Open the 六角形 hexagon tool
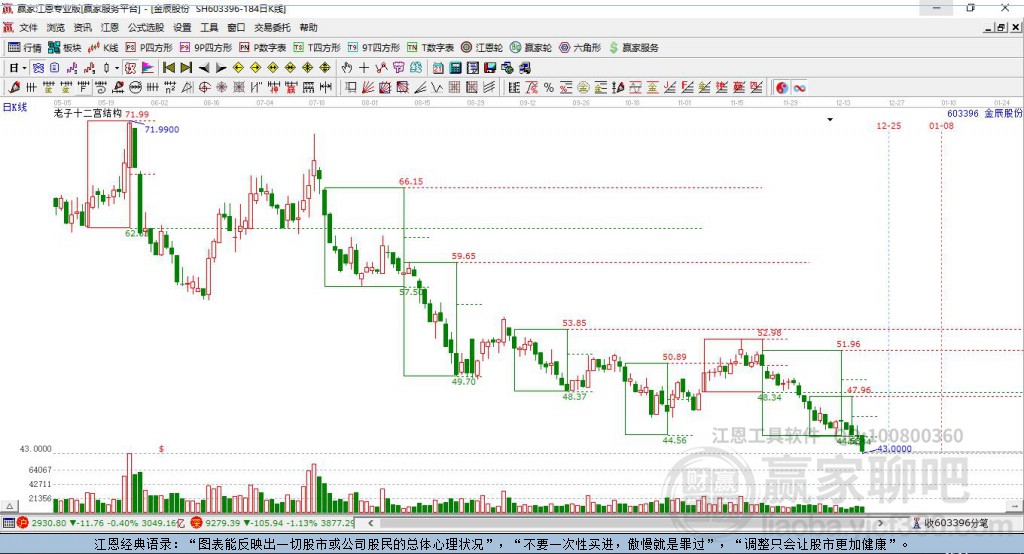 pos(580,48)
